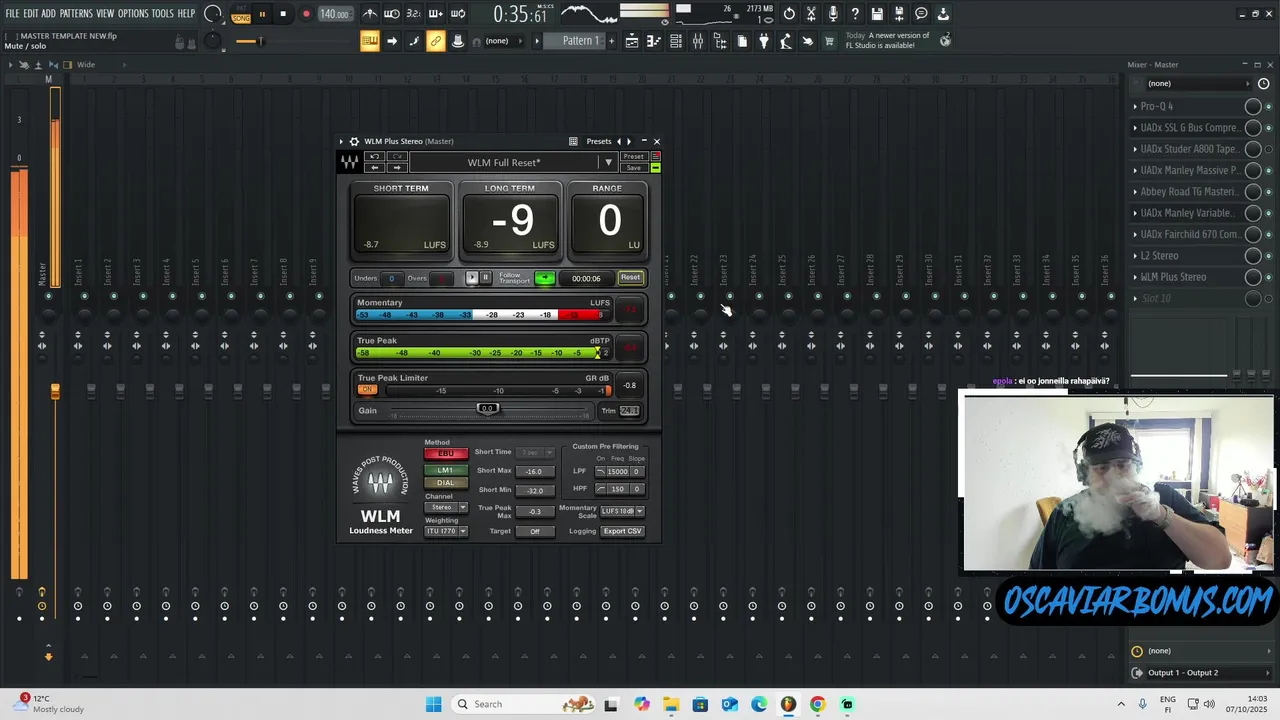Click the undo history icon in top toolbar
This screenshot has width=1280, height=720.
click(x=789, y=14)
